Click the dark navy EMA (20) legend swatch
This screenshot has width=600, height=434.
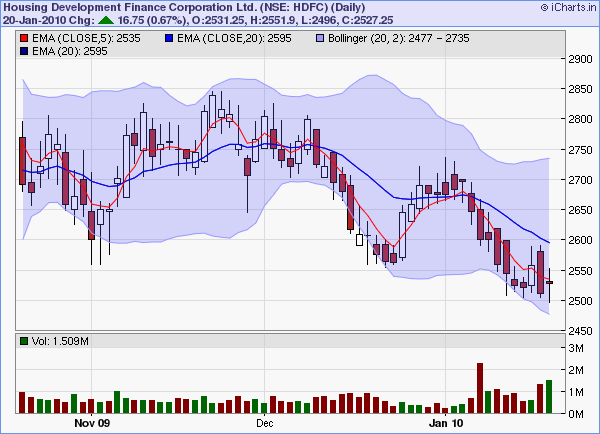click(x=24, y=51)
